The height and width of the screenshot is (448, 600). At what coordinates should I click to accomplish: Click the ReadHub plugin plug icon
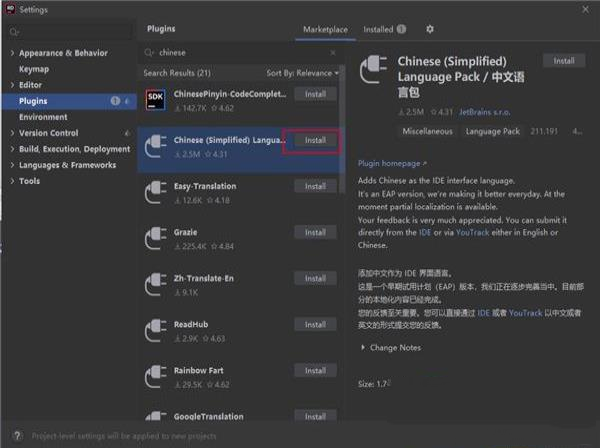pos(155,329)
